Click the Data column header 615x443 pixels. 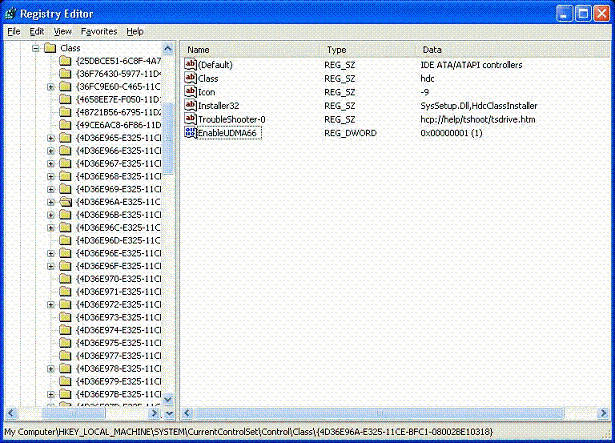tap(513, 50)
